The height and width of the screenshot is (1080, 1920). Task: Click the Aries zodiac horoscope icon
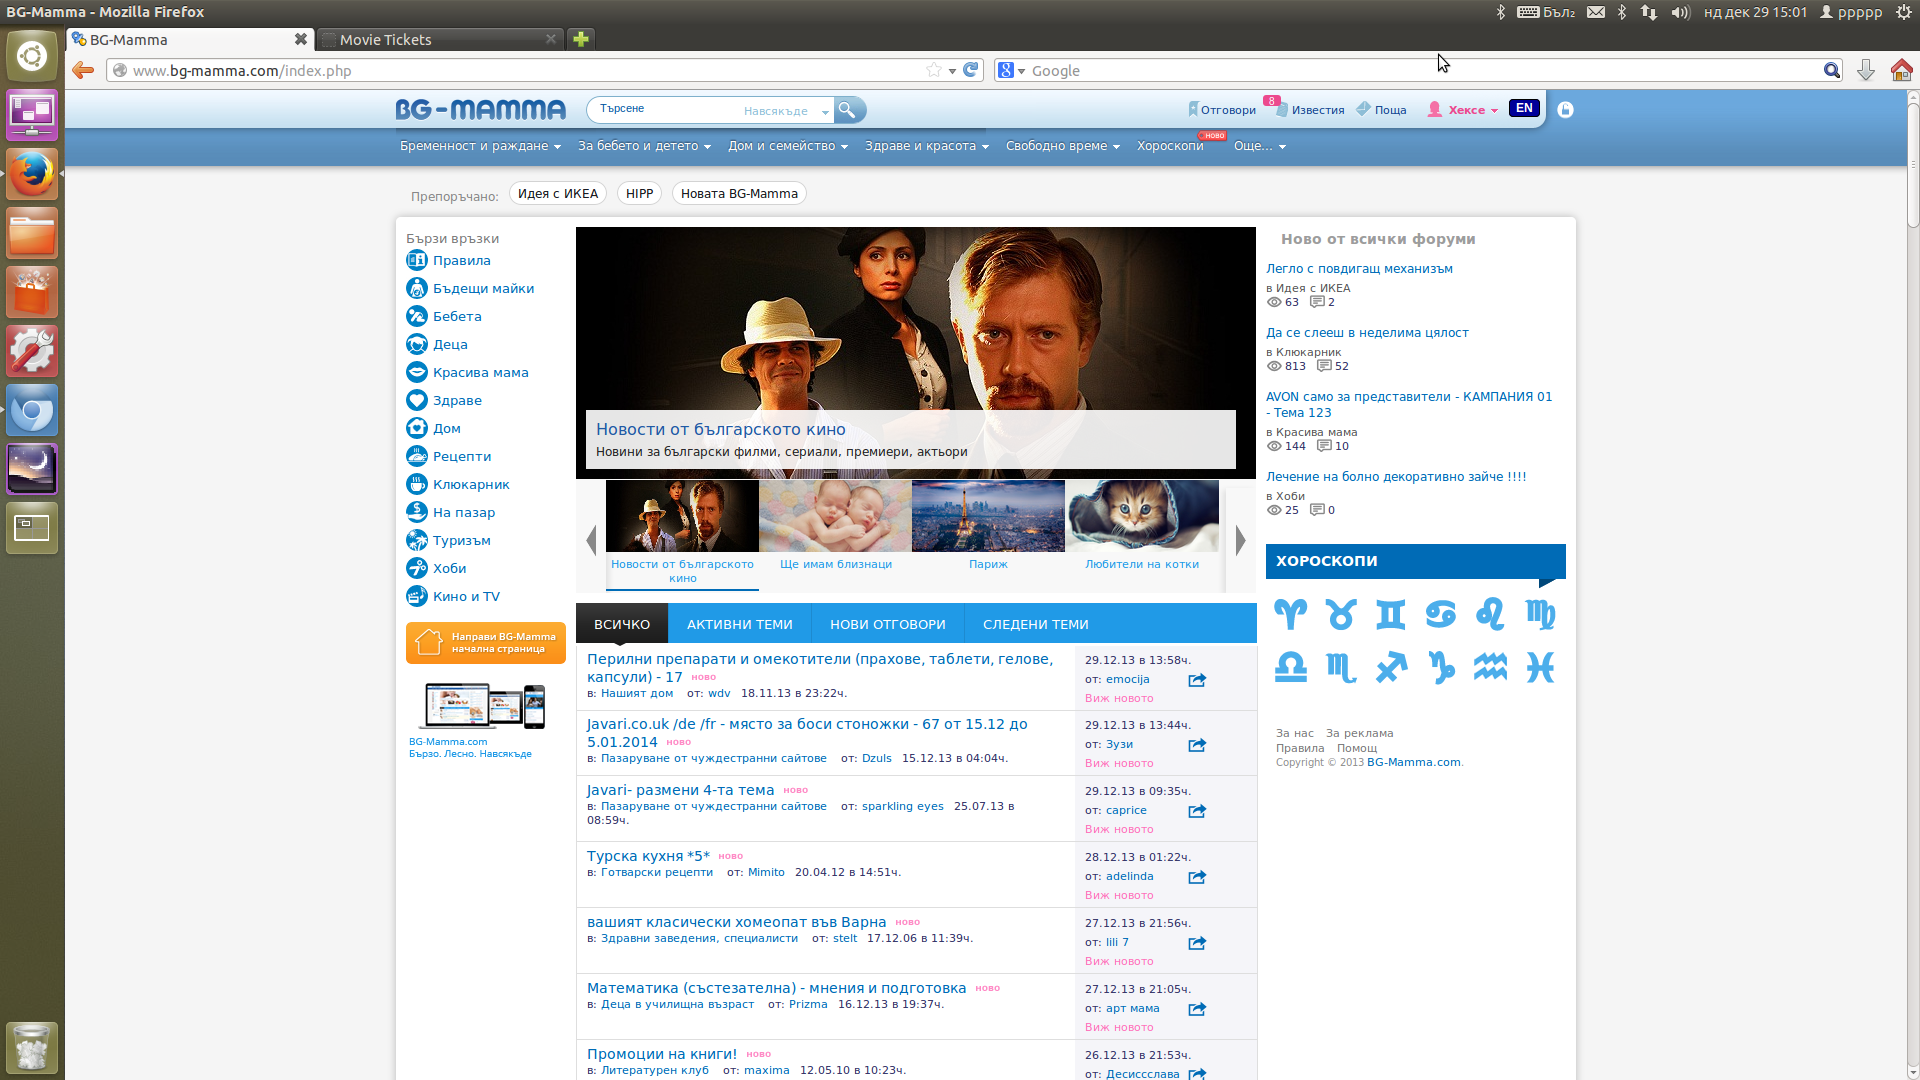pyautogui.click(x=1290, y=614)
